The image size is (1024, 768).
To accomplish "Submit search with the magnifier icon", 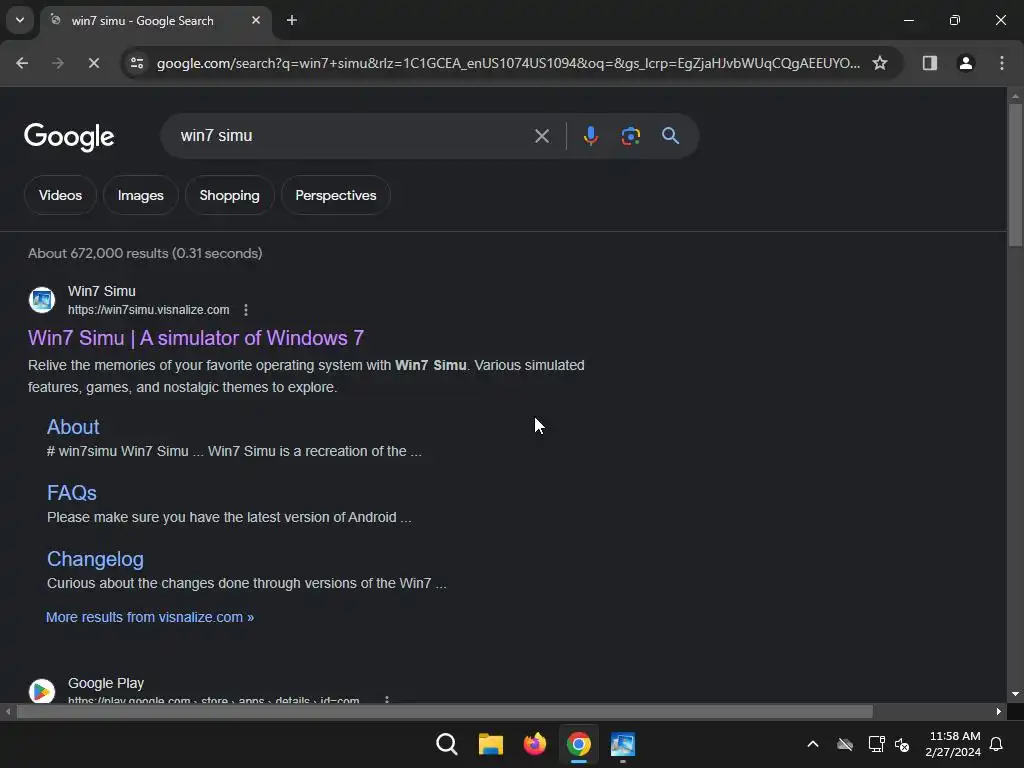I will tap(670, 136).
